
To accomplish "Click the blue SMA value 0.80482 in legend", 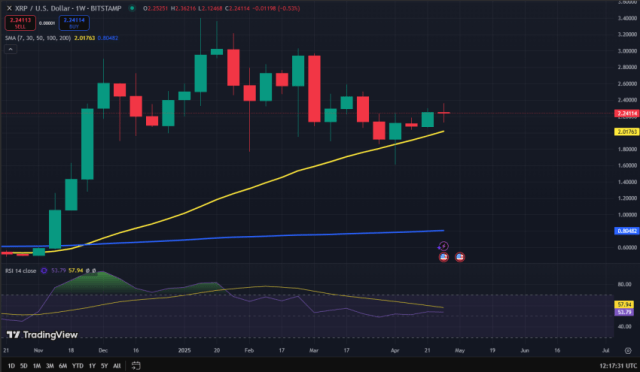I will coord(108,38).
